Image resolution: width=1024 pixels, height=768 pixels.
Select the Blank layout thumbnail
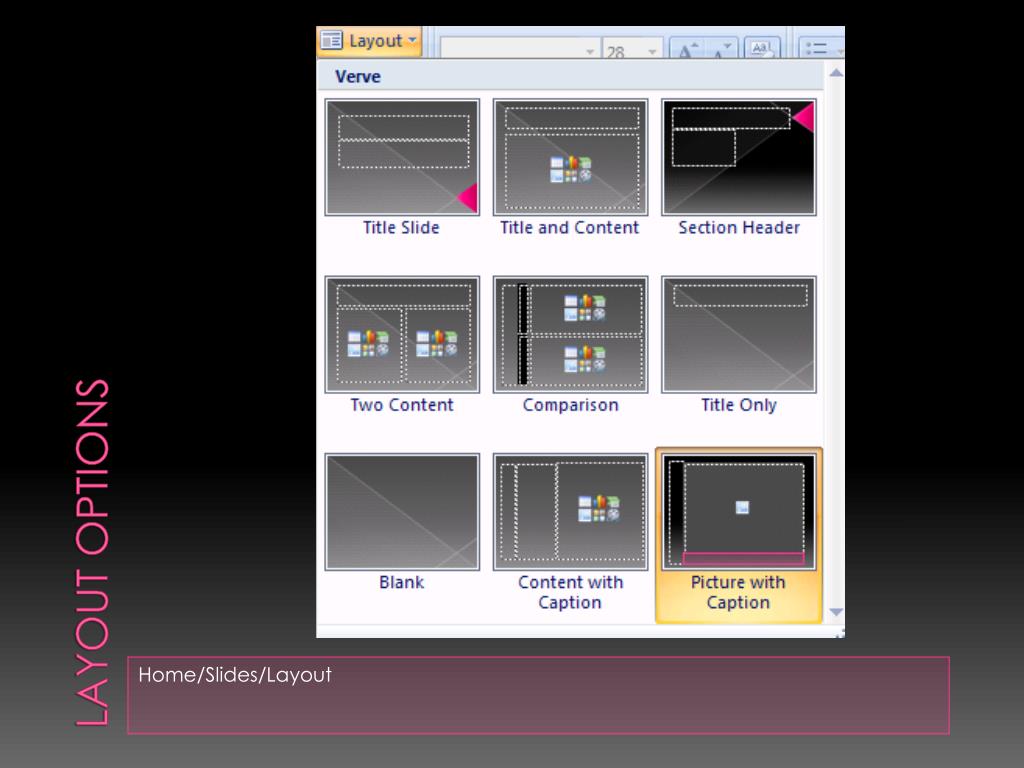(x=402, y=512)
